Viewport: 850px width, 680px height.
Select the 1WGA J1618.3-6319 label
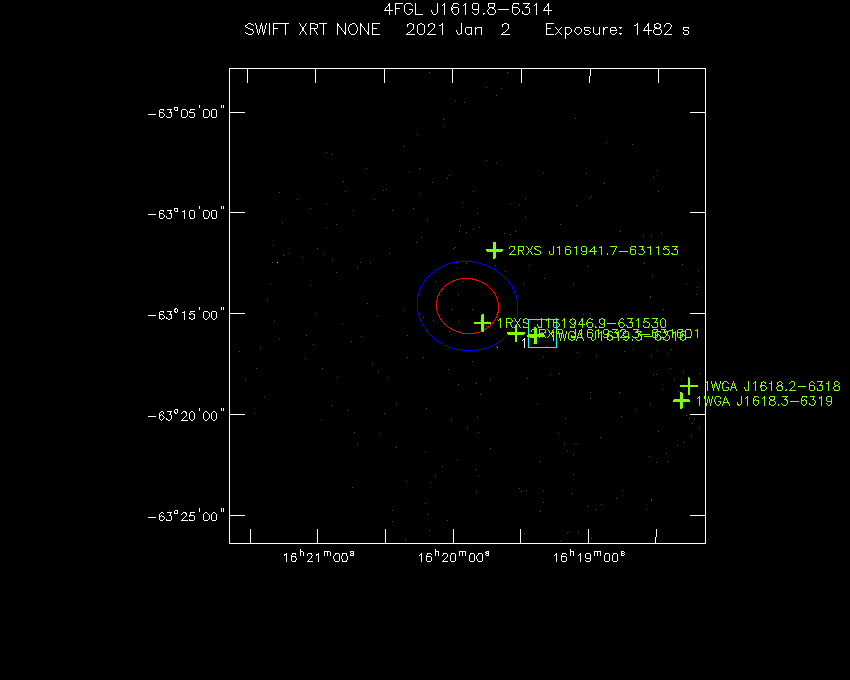click(x=764, y=401)
